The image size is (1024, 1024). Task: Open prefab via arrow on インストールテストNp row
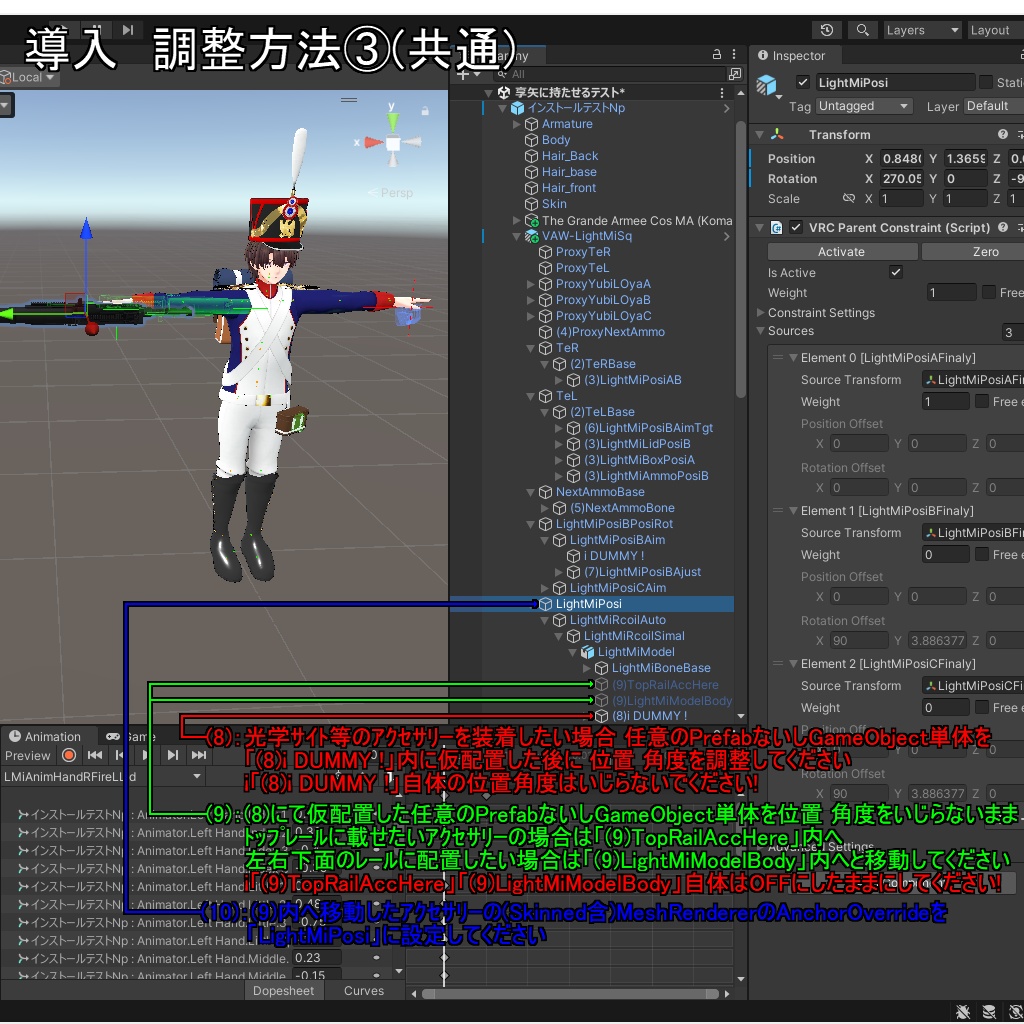[x=726, y=108]
